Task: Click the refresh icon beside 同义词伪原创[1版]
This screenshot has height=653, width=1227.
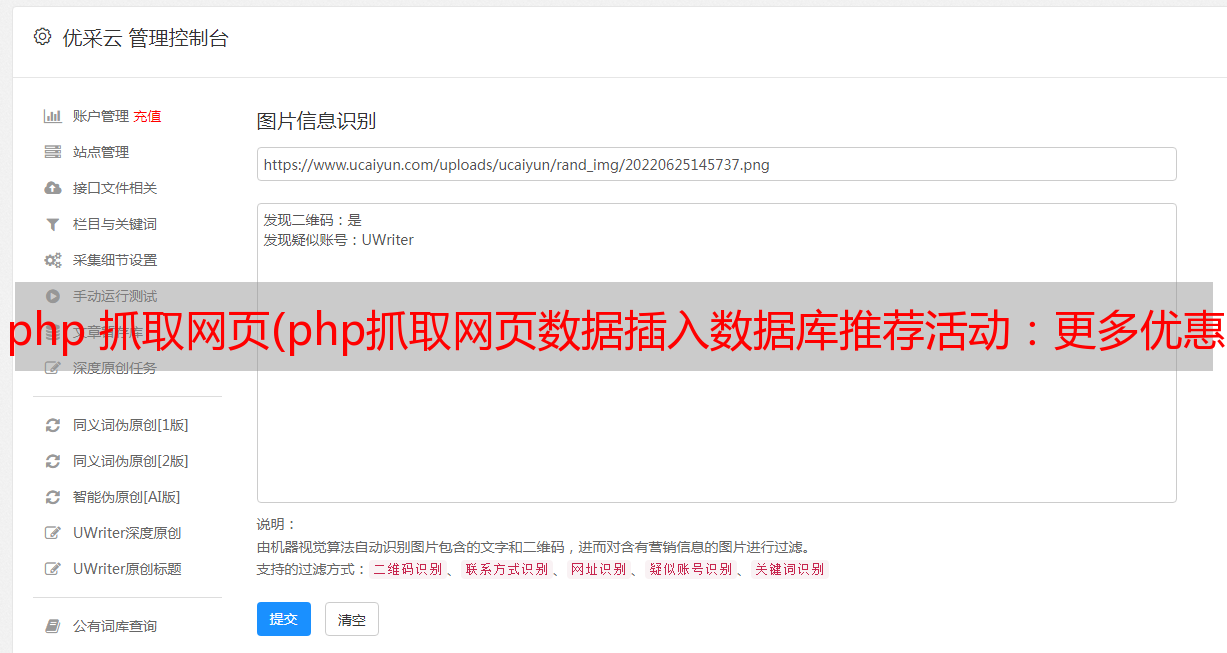Action: click(x=53, y=425)
